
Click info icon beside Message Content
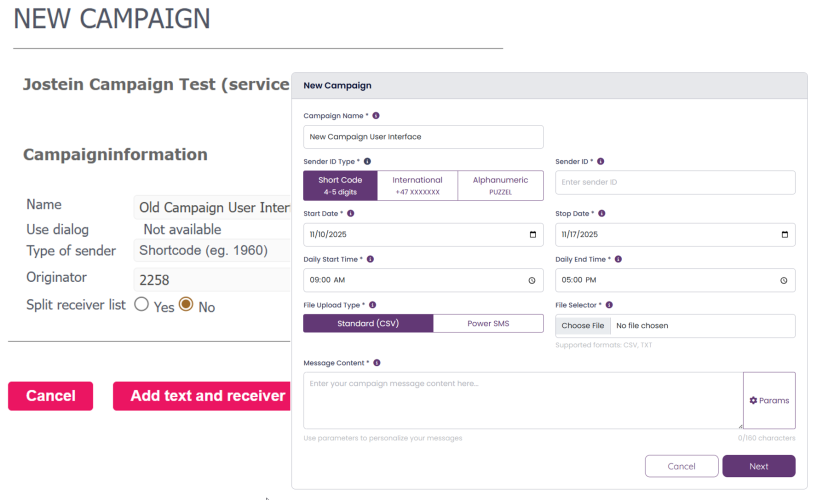point(377,363)
